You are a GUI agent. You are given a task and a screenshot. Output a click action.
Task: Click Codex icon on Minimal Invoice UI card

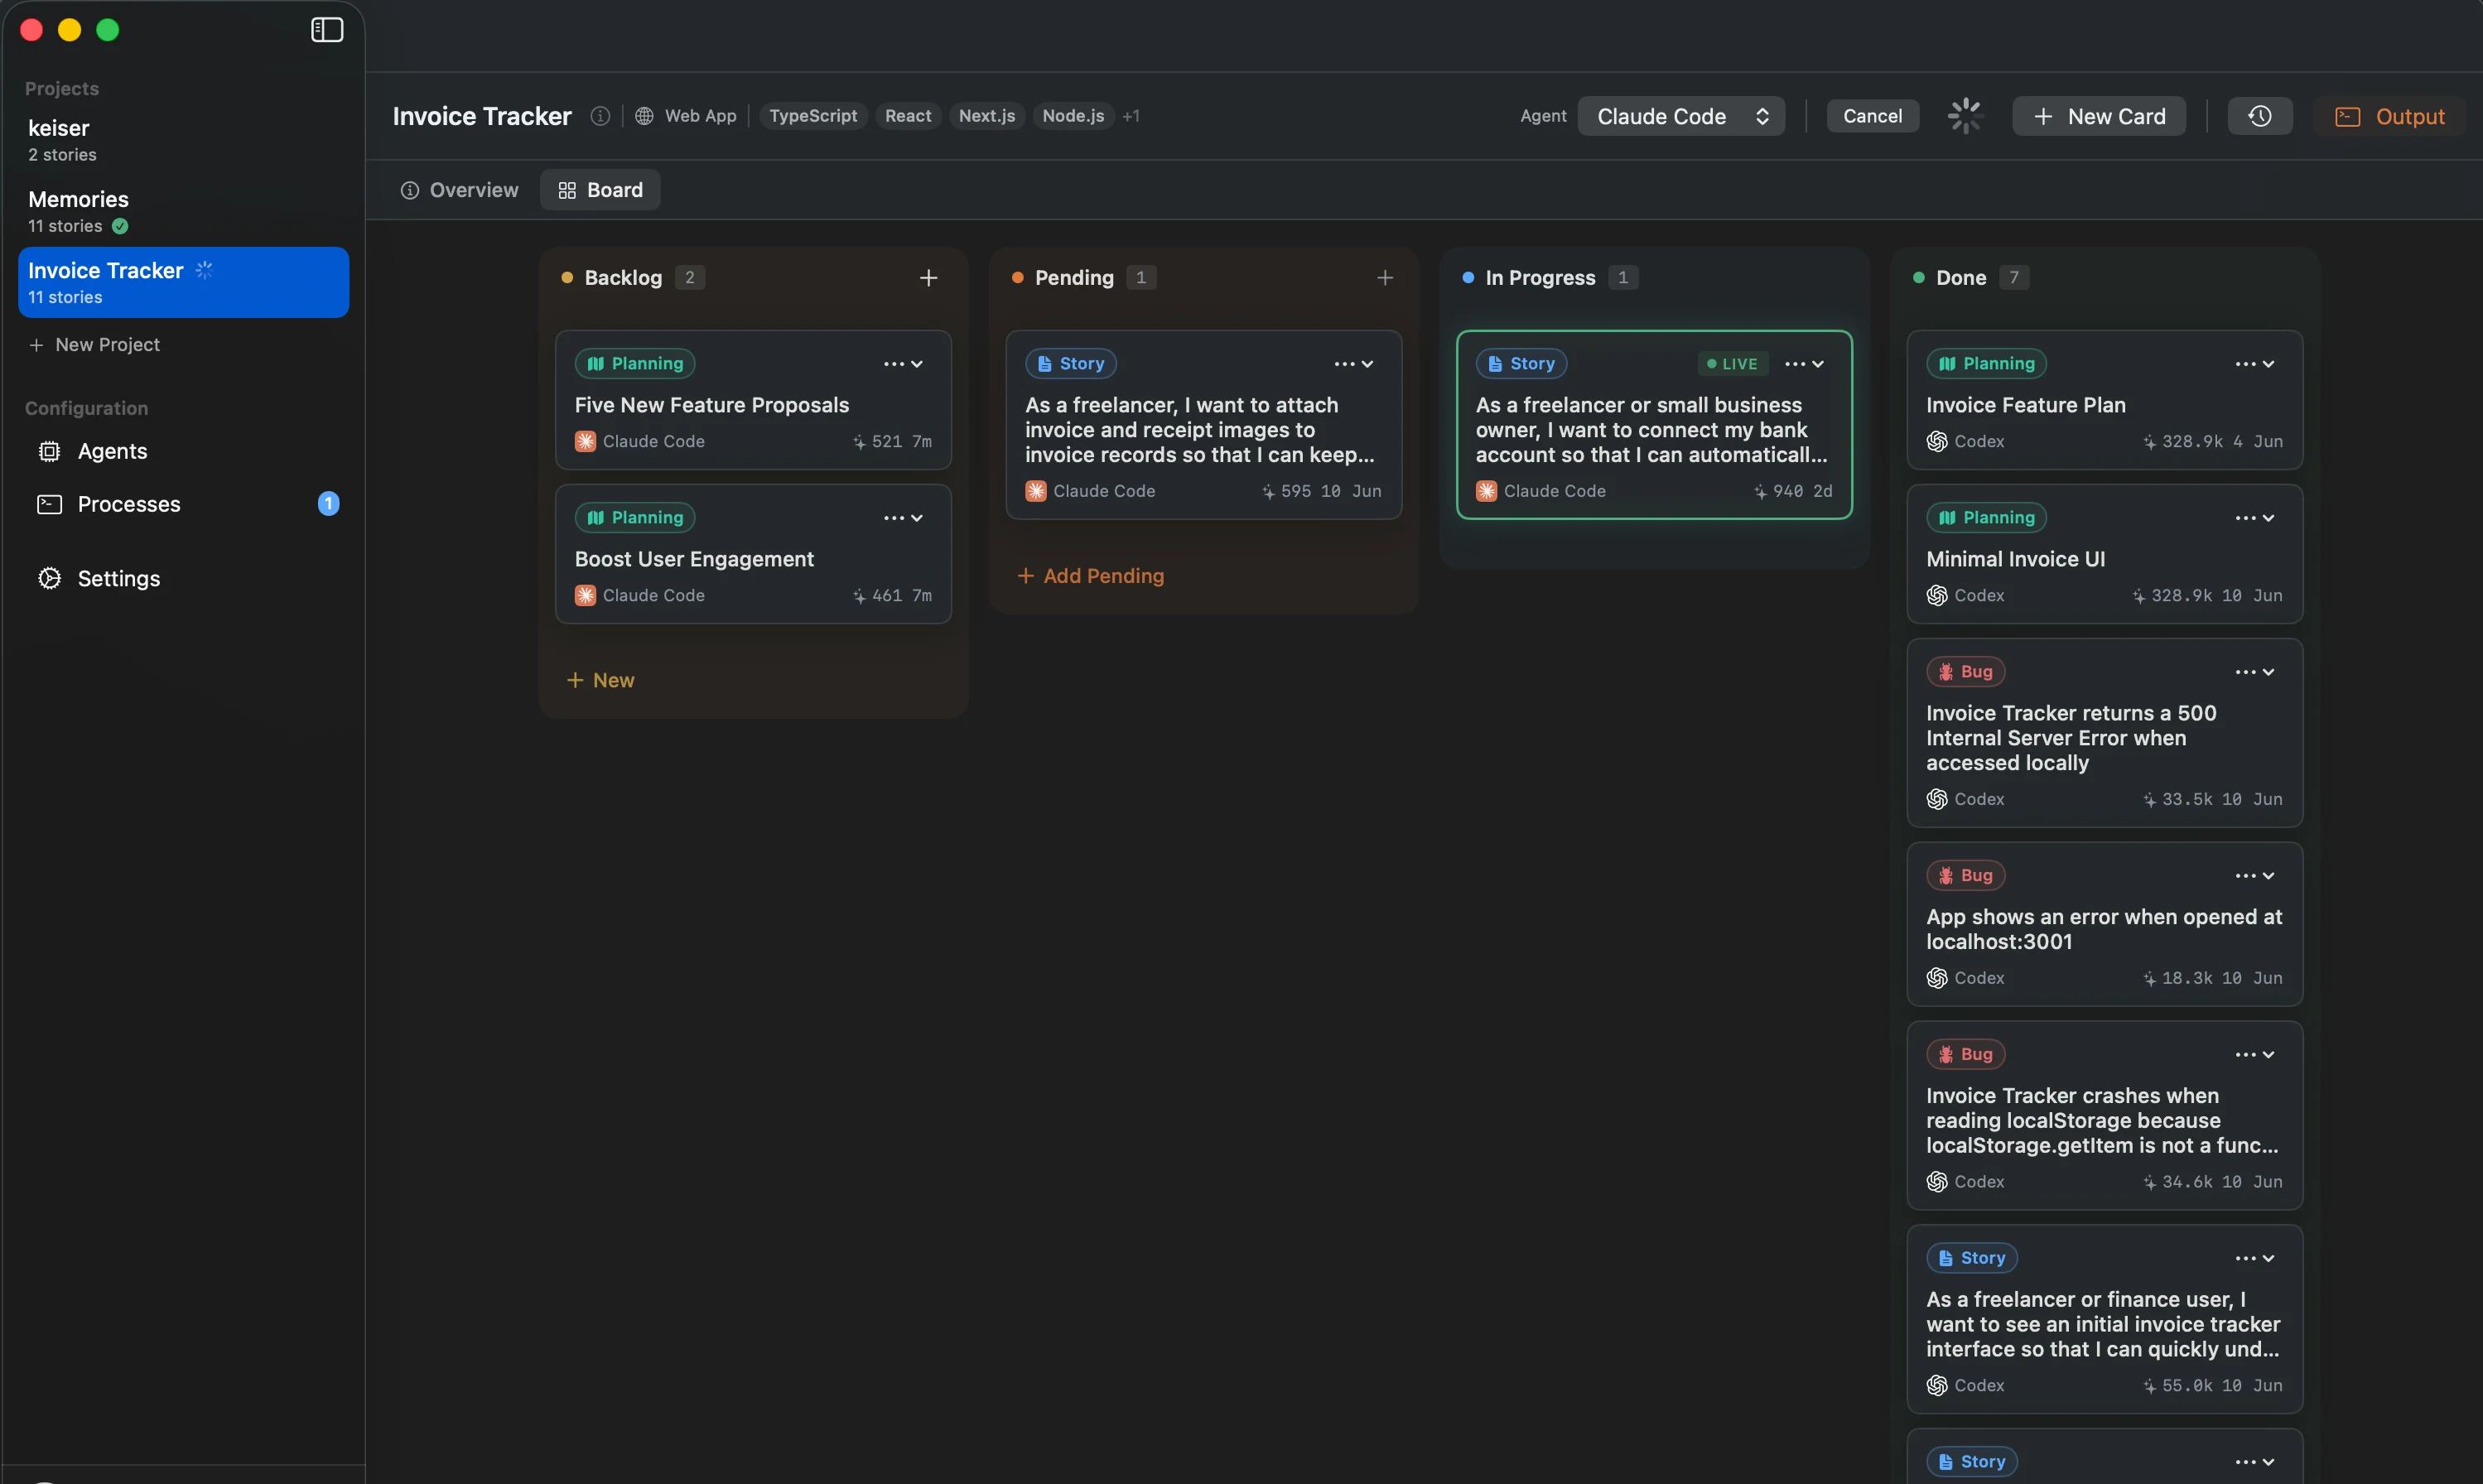click(1937, 595)
